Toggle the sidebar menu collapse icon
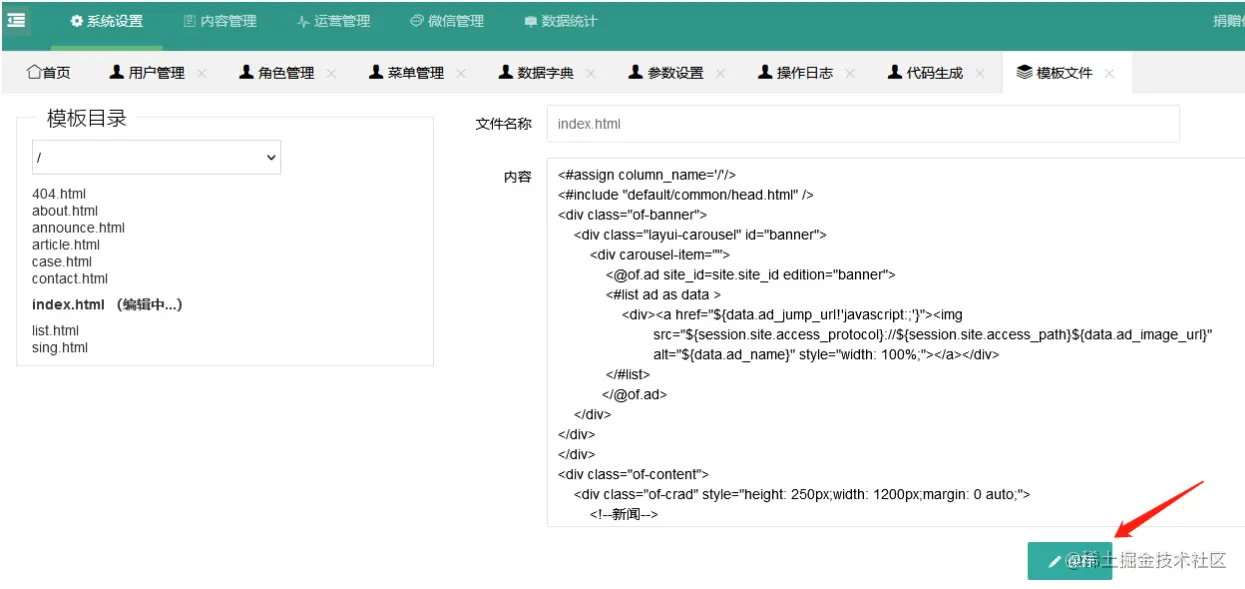 [16, 19]
